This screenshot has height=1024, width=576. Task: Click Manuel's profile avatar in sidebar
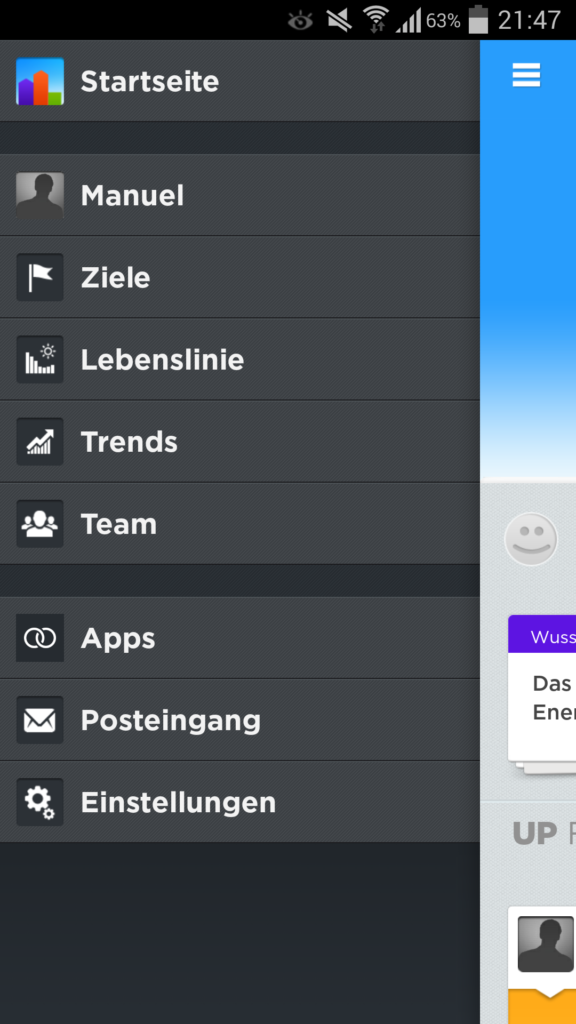[40, 195]
